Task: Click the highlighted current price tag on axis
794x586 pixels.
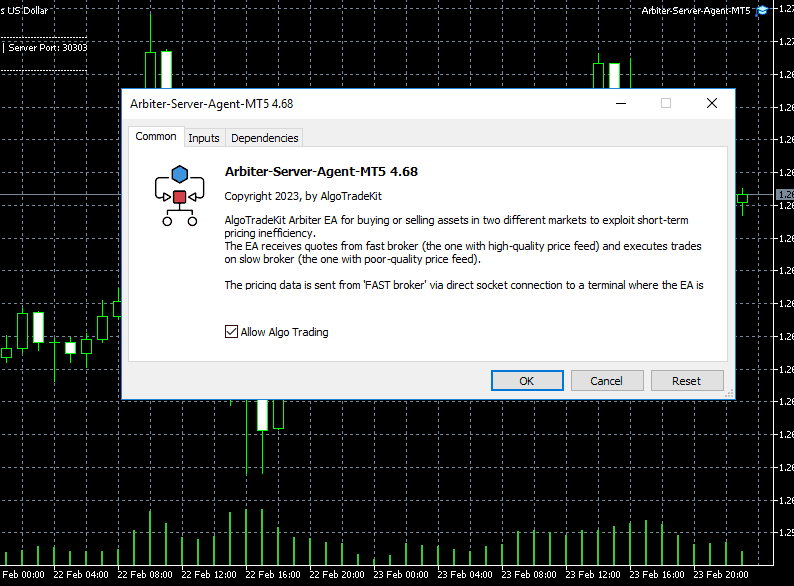Action: [784, 194]
